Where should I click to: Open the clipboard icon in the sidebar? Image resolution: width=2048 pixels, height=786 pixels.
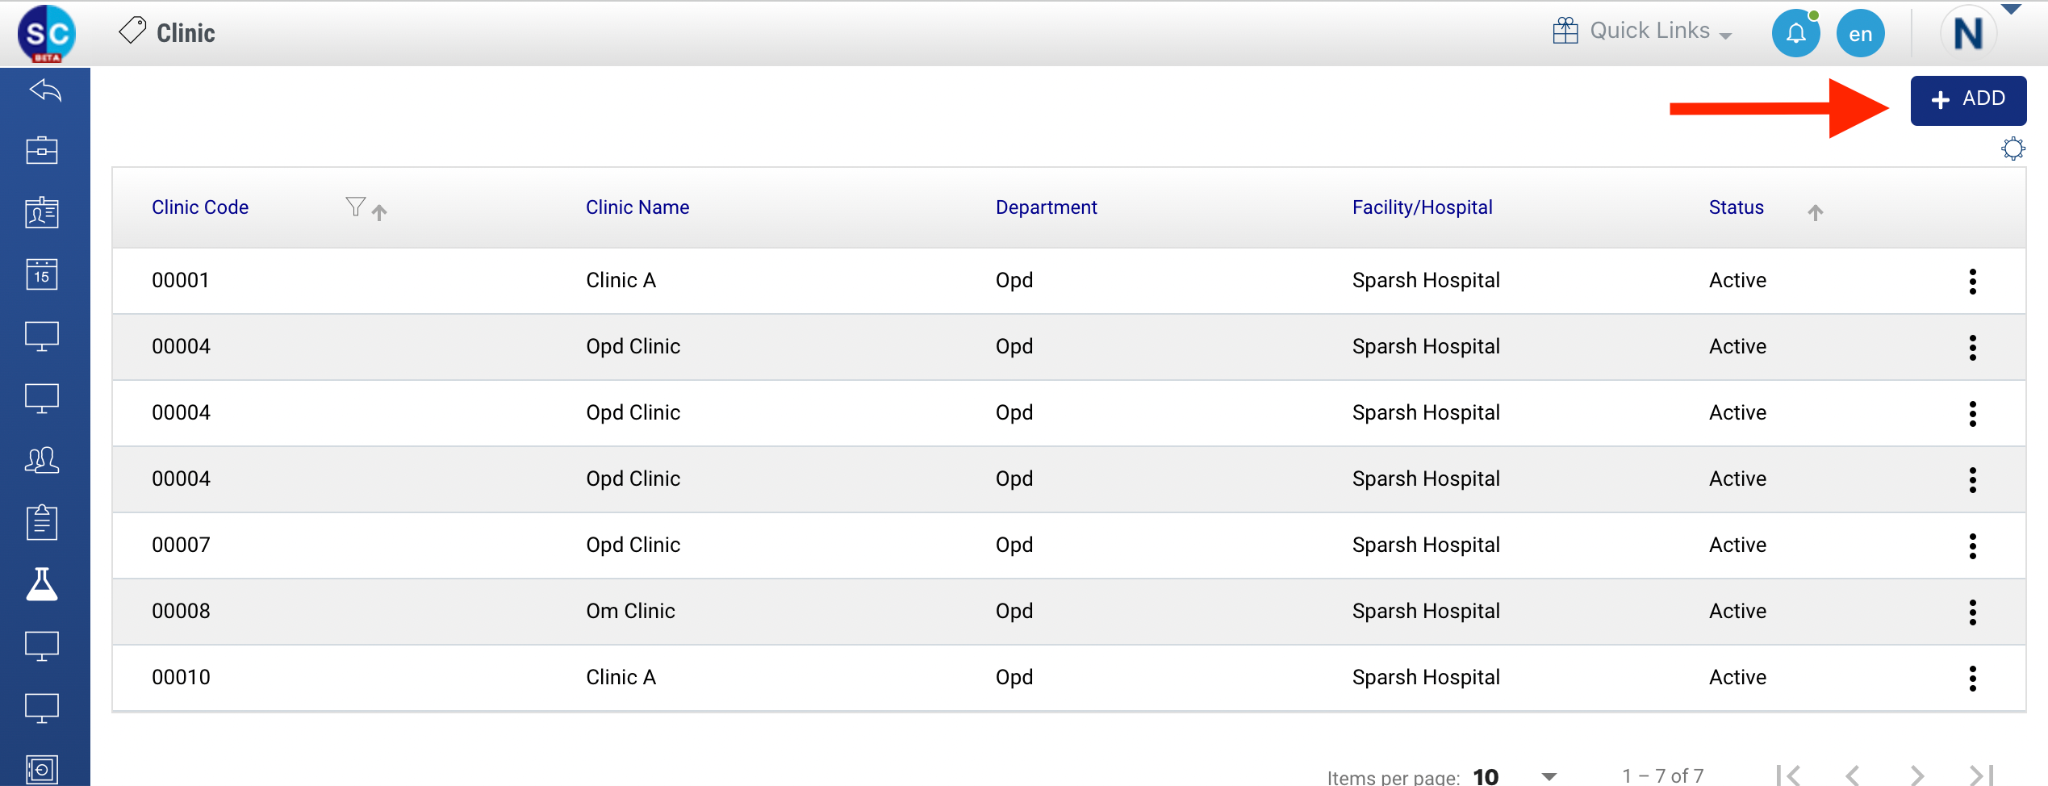42,522
